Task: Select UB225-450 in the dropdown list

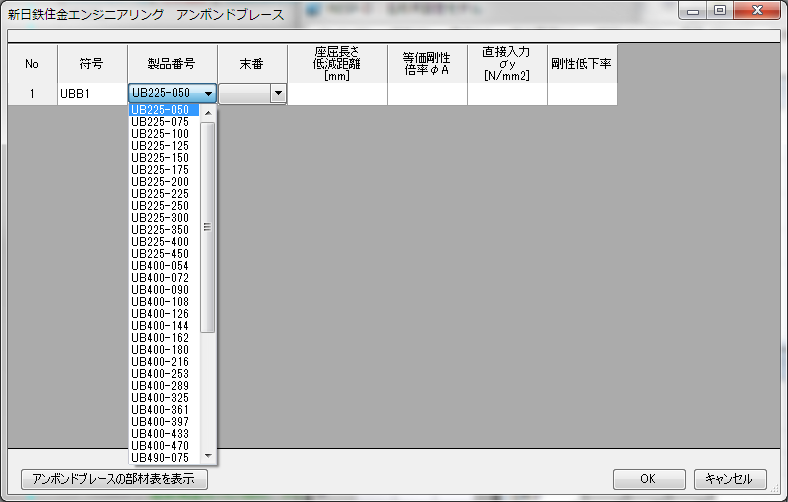Action: [164, 254]
